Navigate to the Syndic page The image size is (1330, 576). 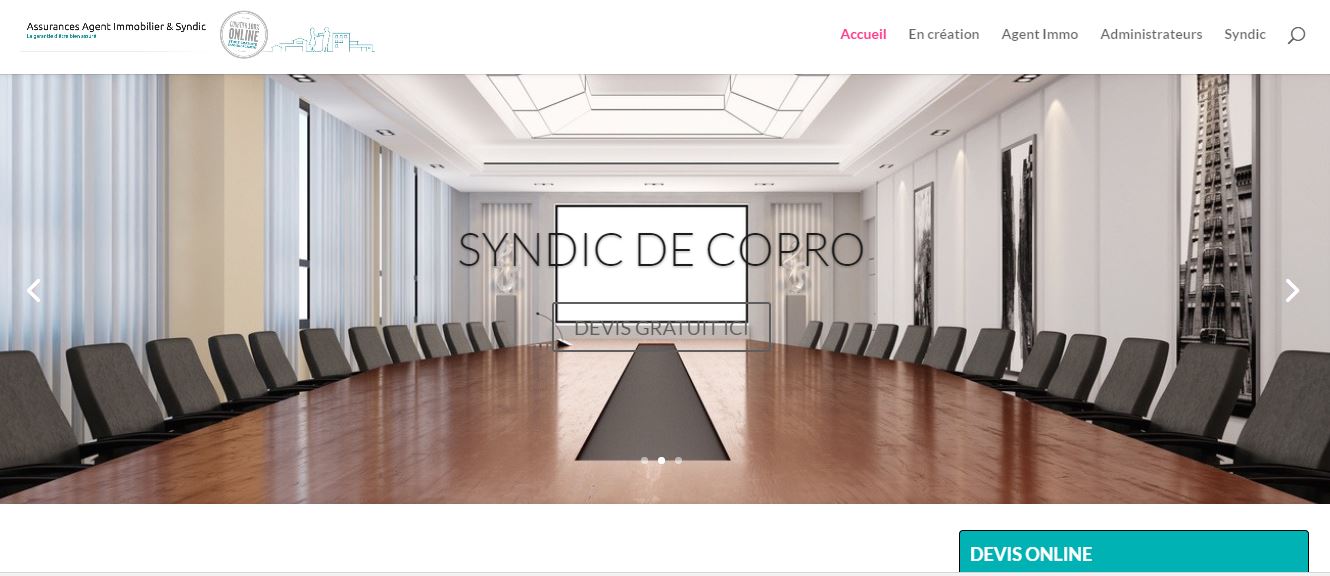coord(1245,34)
